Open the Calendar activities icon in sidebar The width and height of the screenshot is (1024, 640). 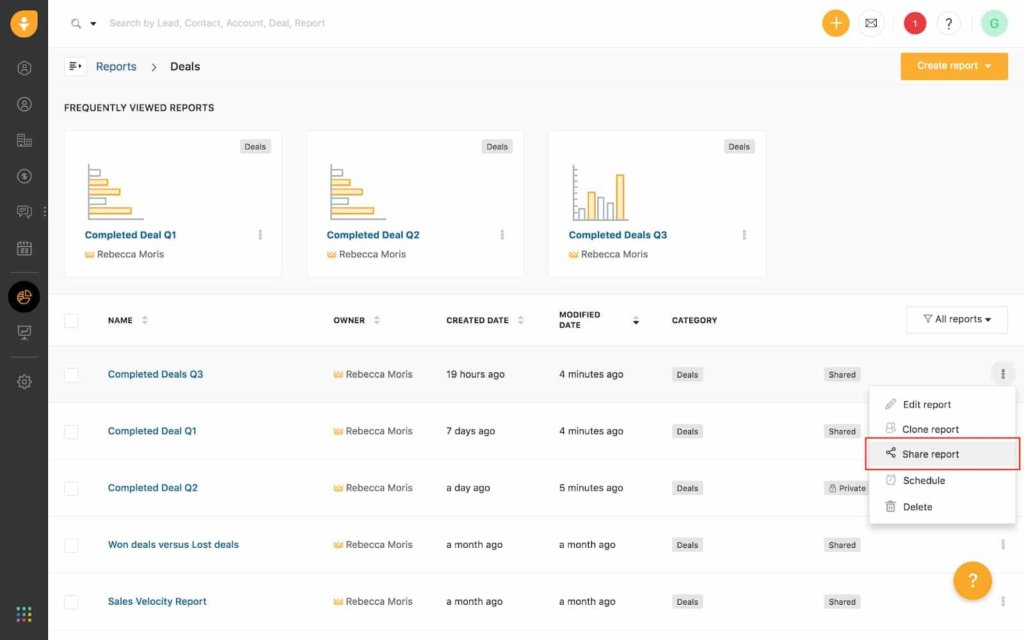tap(24, 248)
